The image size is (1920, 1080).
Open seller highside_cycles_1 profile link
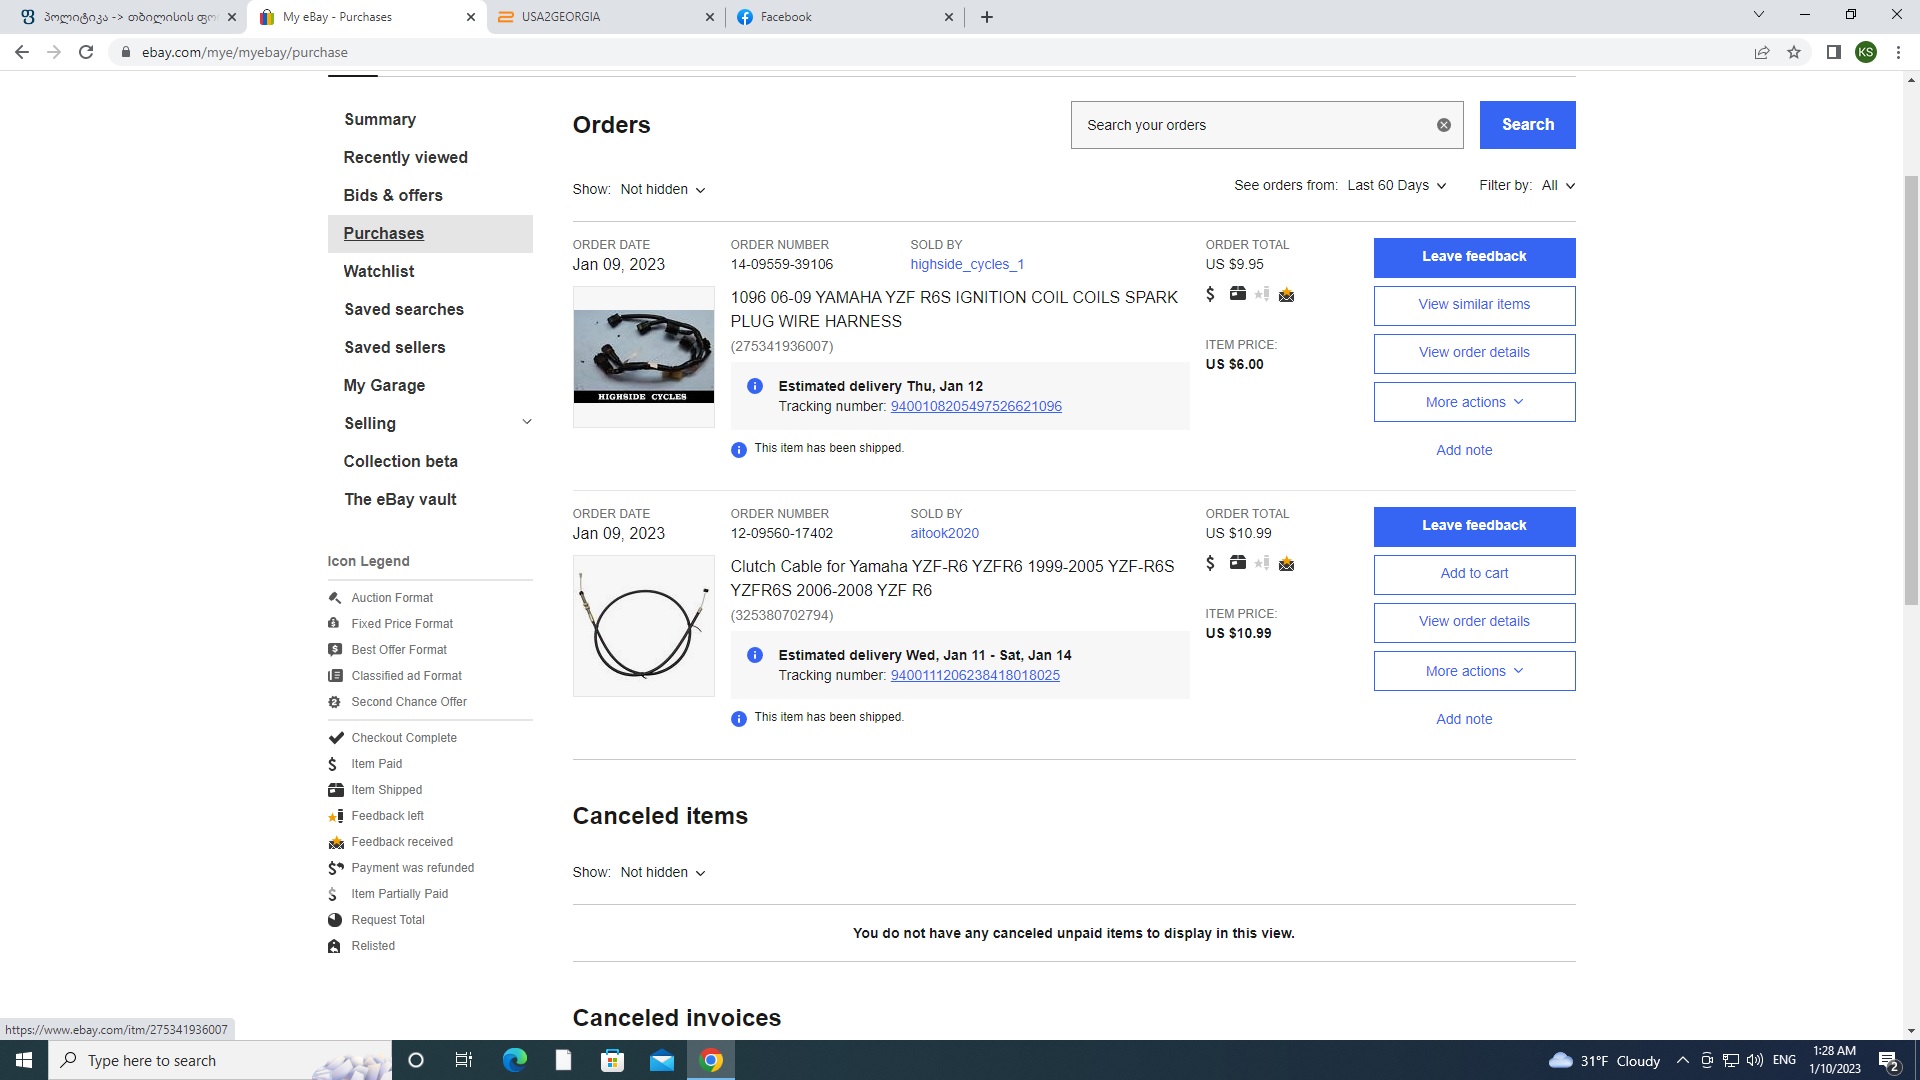[x=966, y=265]
